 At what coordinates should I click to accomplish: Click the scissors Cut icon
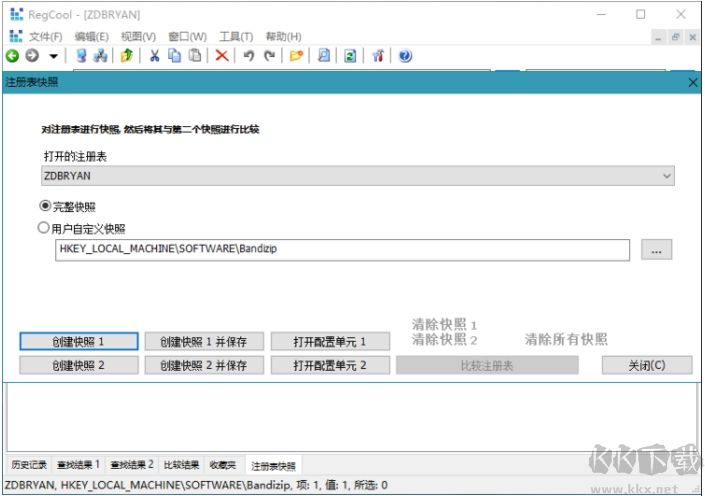154,56
